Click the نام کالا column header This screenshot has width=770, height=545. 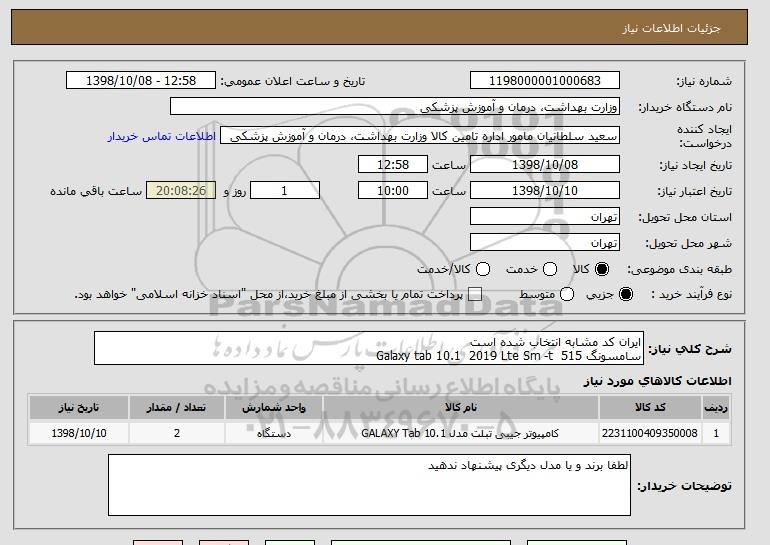click(x=461, y=408)
